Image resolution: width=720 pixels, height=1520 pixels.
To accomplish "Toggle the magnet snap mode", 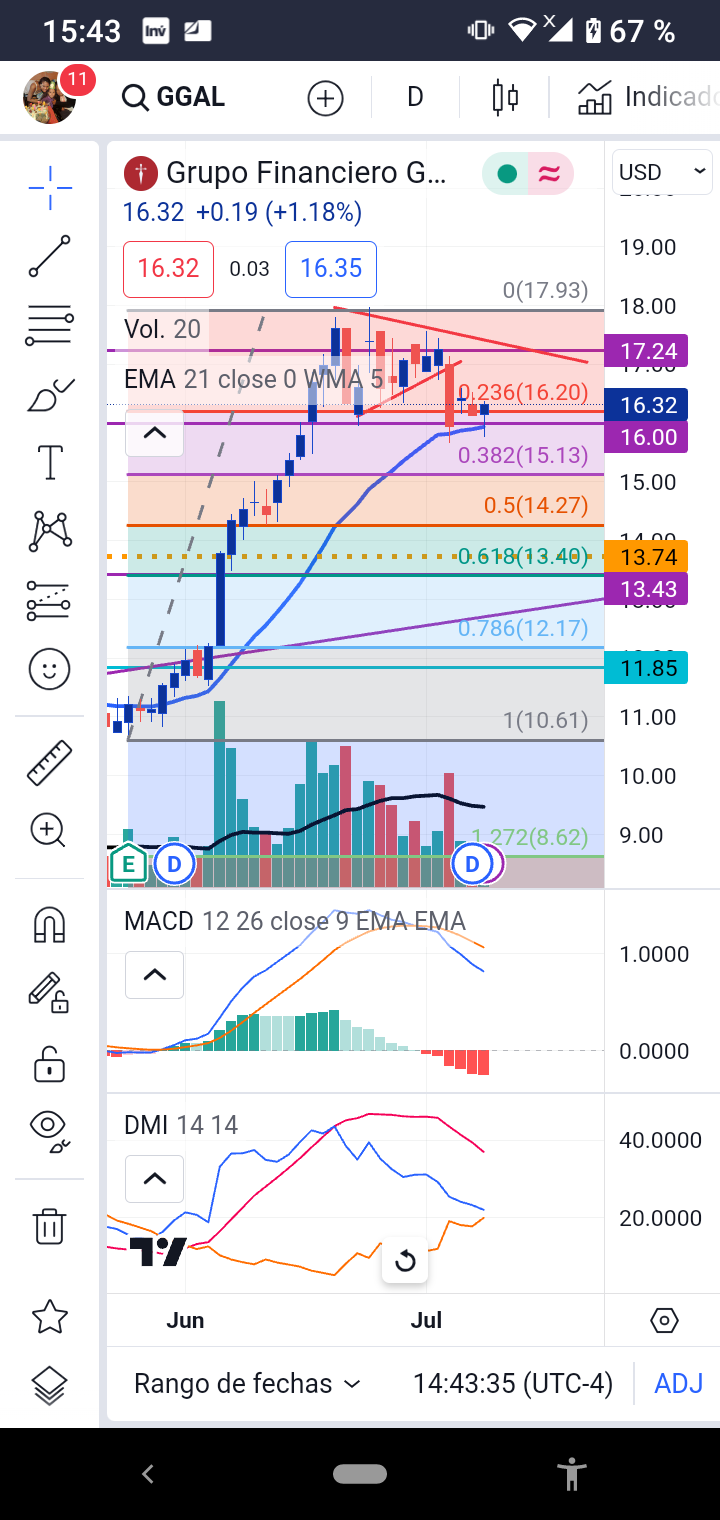I will (x=50, y=925).
